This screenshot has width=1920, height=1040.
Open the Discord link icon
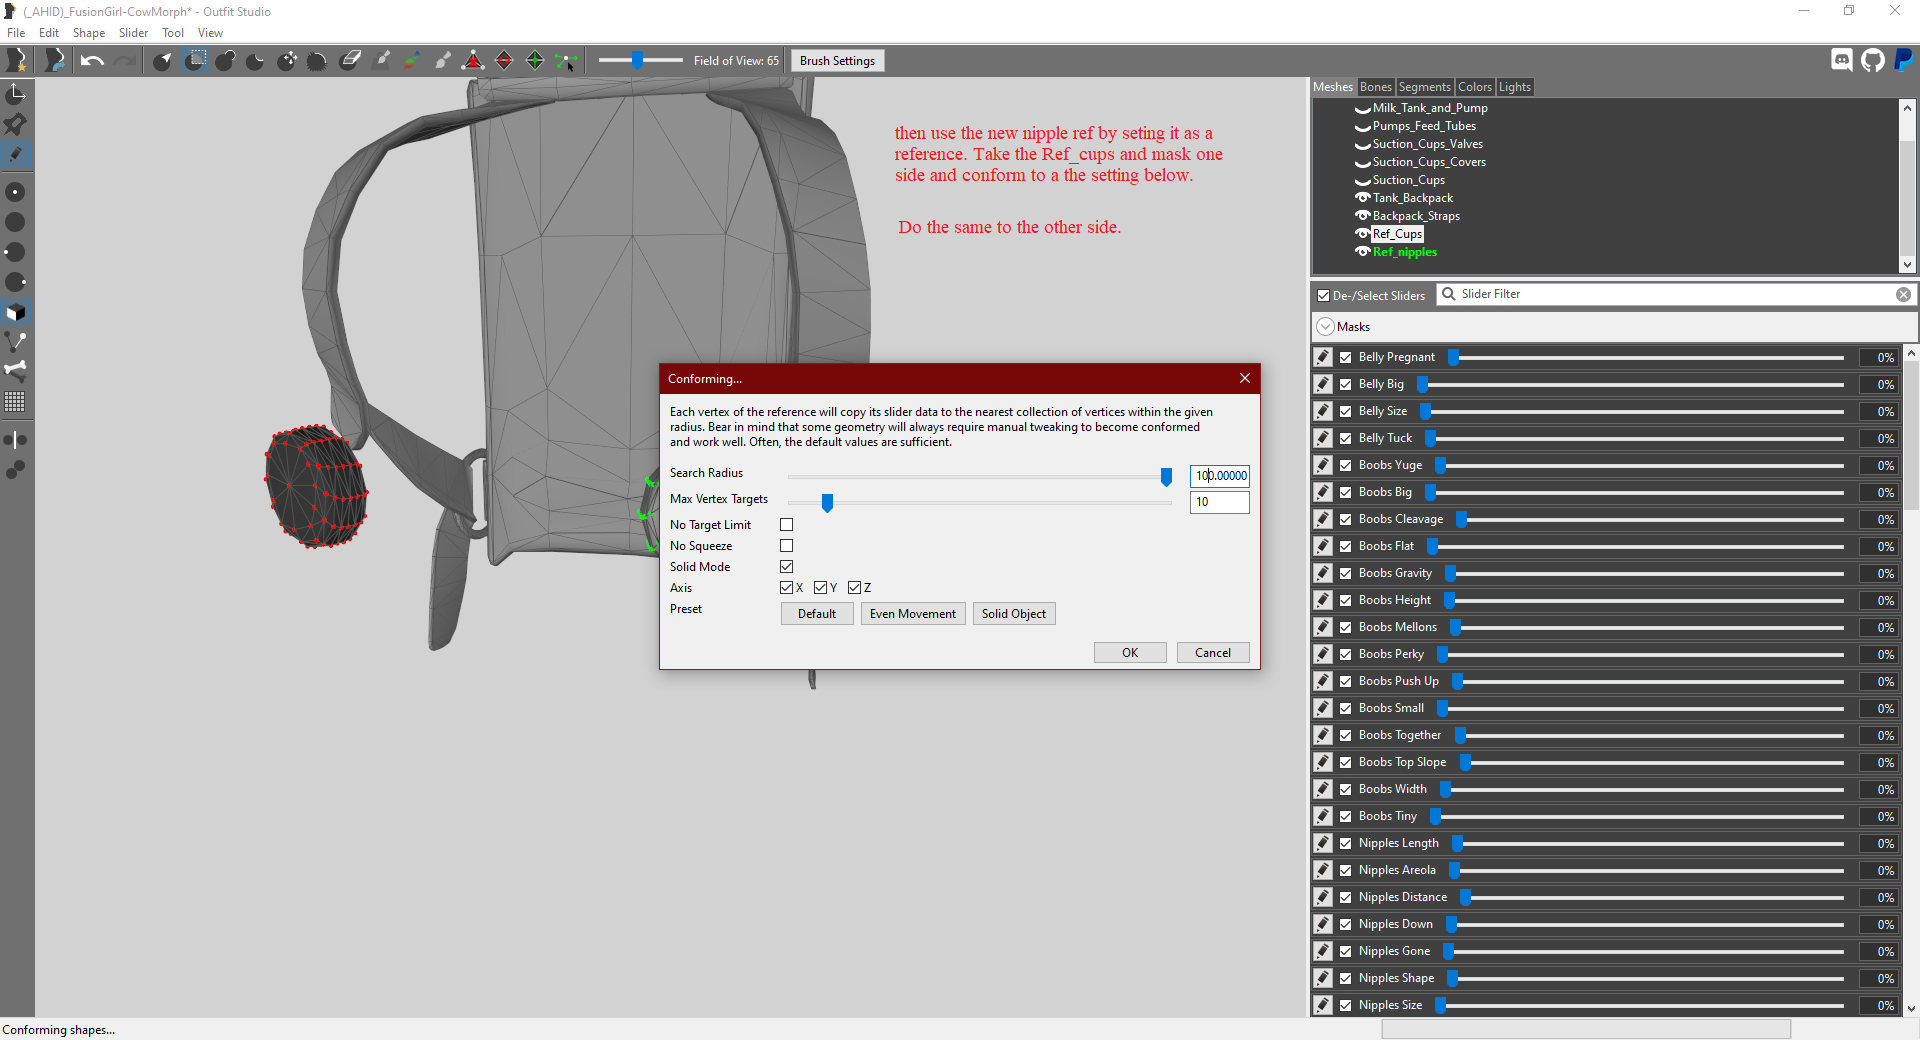pos(1842,60)
